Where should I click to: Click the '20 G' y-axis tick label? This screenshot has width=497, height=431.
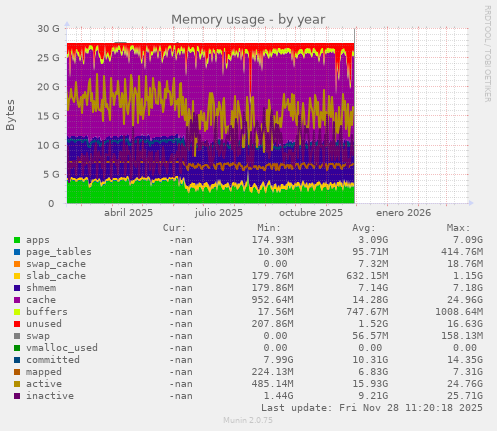48,87
